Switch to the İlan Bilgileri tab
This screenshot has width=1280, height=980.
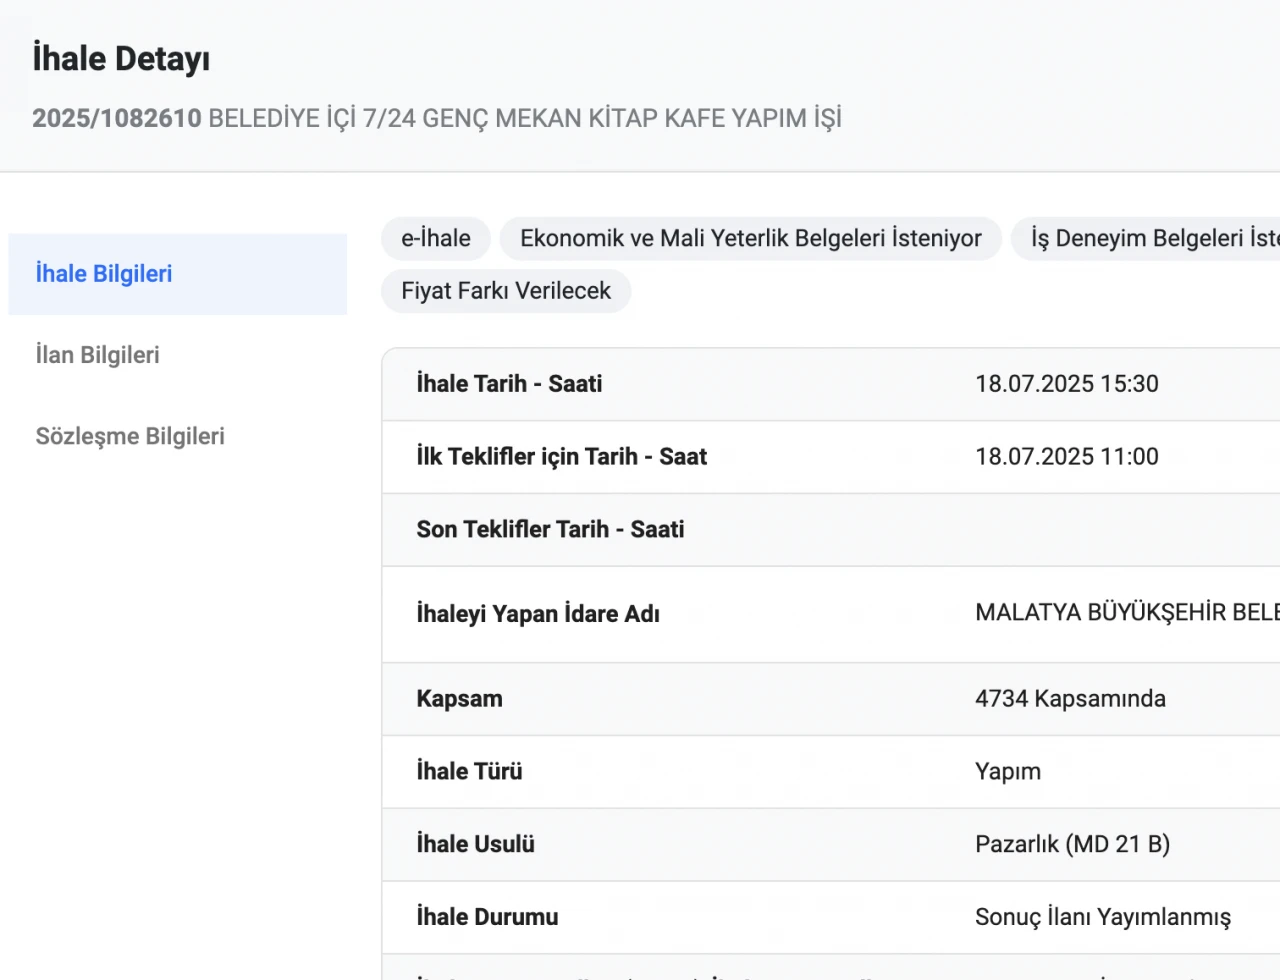[x=98, y=355]
